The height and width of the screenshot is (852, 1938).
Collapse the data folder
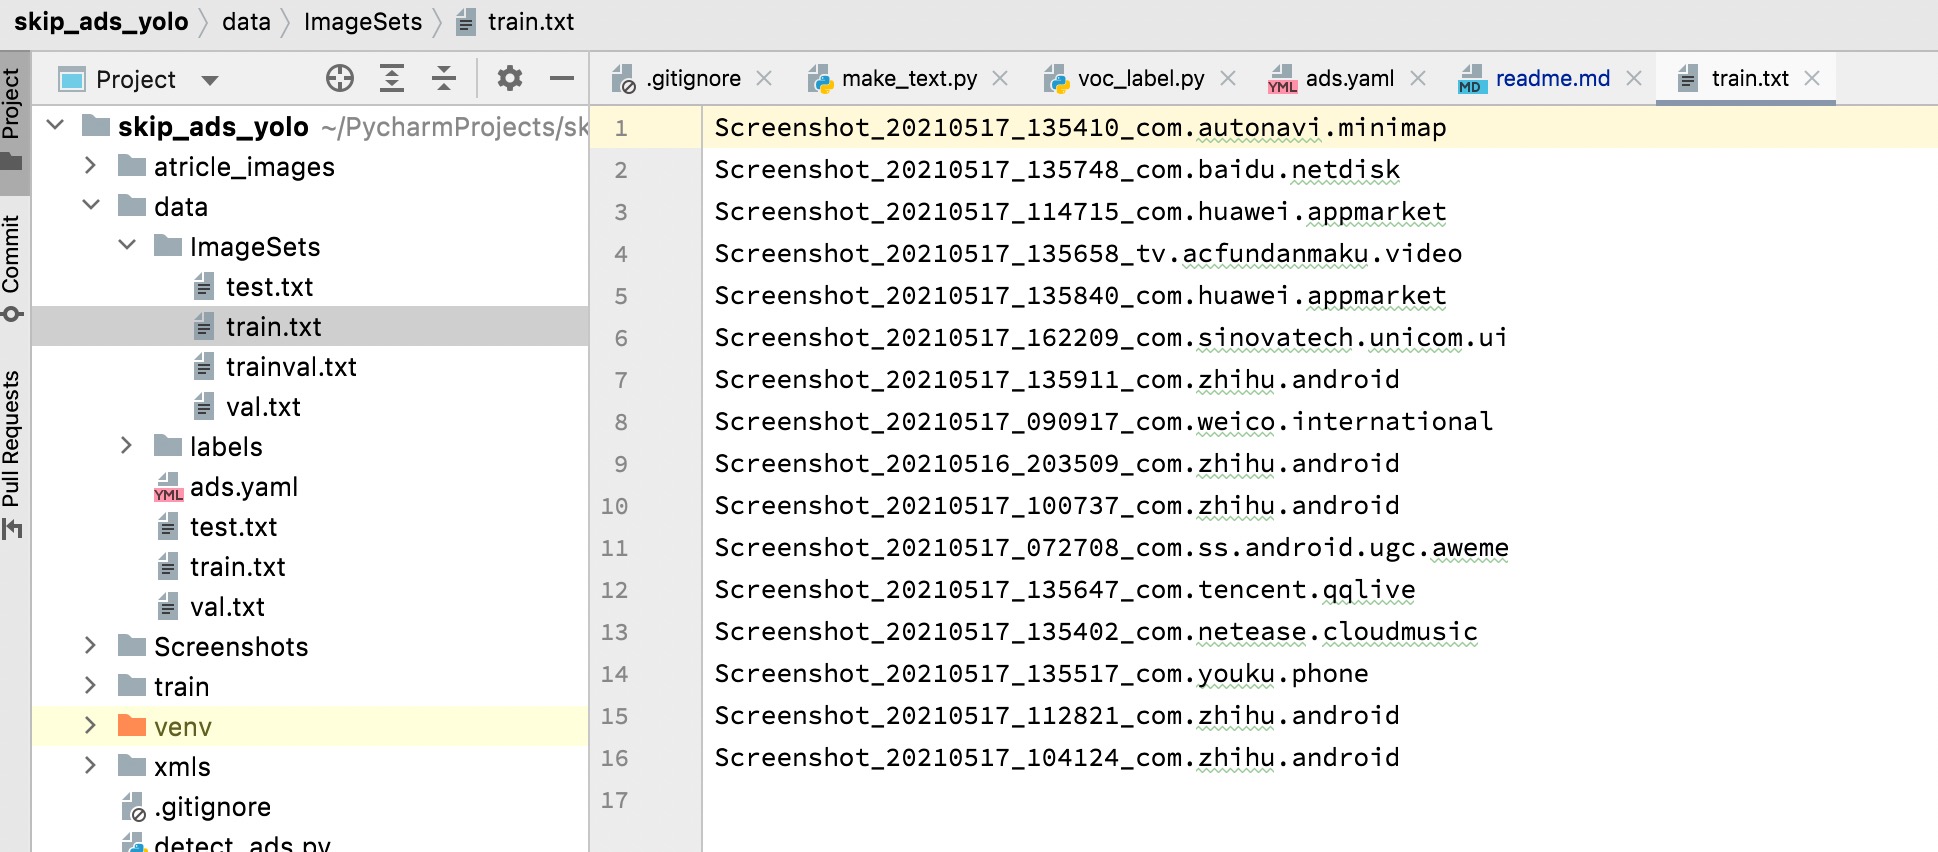pyautogui.click(x=91, y=205)
